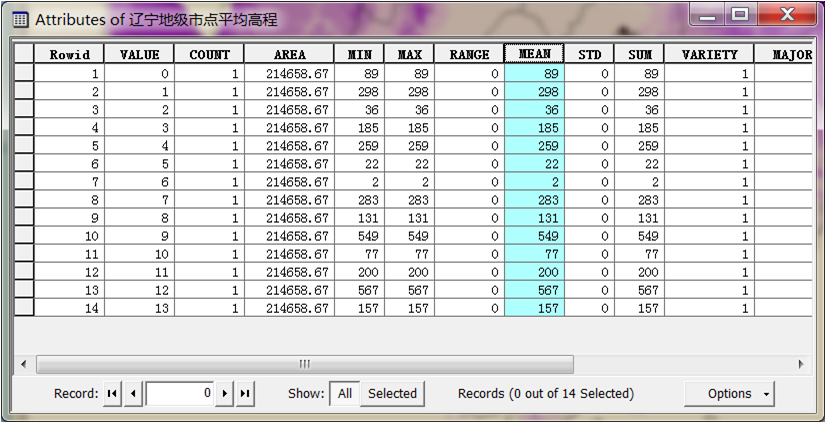Image resolution: width=826 pixels, height=423 pixels.
Task: Select the row selector for Rowid 14
Action: tap(23, 308)
